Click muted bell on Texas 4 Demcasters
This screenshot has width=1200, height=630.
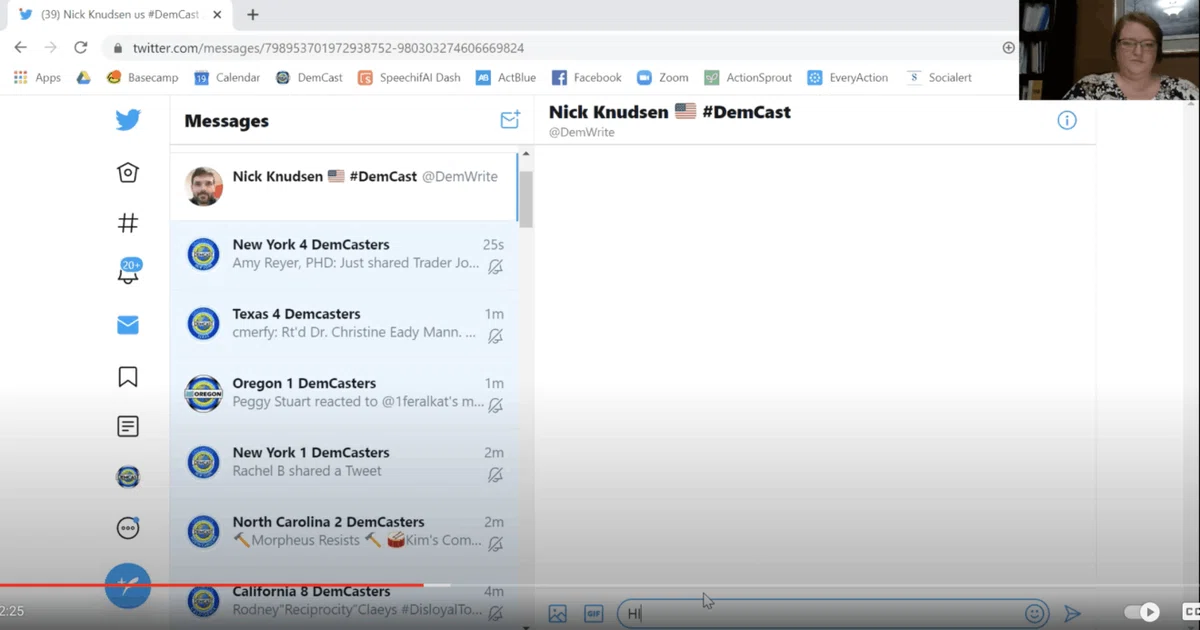[x=495, y=336]
